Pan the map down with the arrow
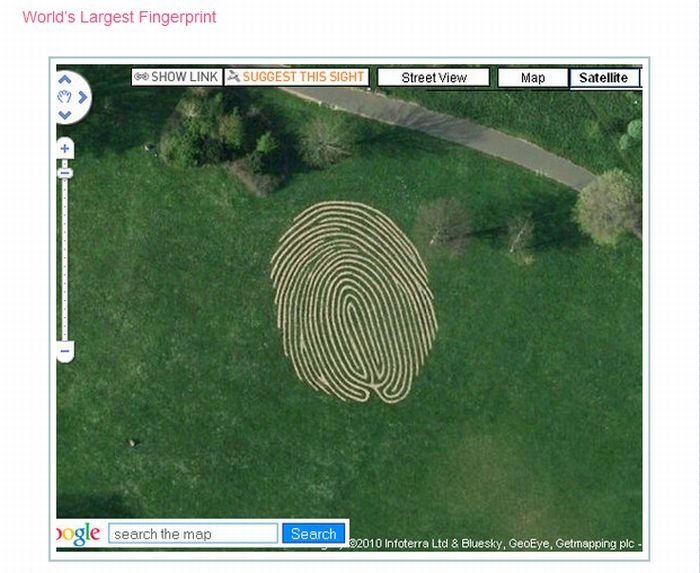Image resolution: width=700 pixels, height=573 pixels. pyautogui.click(x=65, y=115)
